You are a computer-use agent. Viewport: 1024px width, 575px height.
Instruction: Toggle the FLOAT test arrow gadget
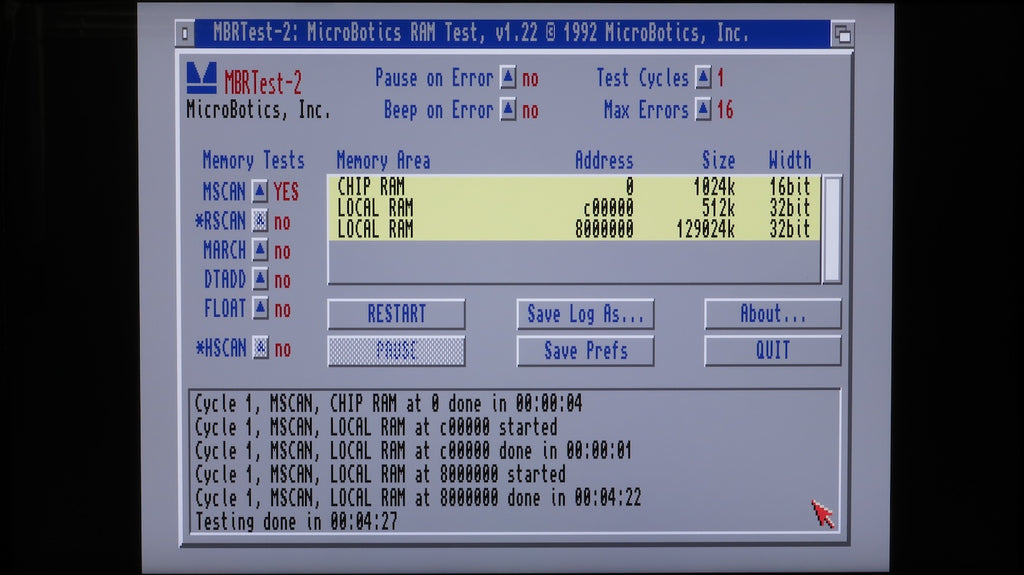[x=260, y=310]
